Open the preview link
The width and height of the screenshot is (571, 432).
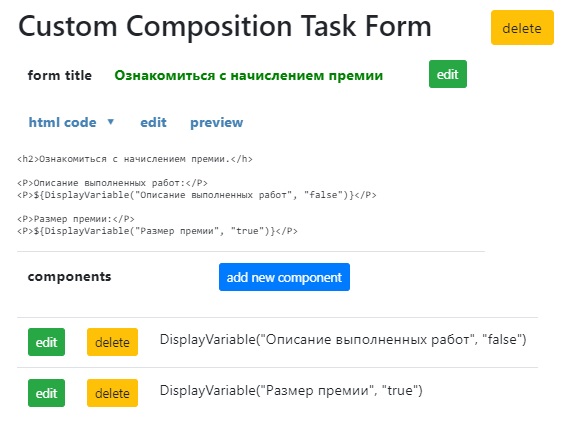tap(217, 122)
